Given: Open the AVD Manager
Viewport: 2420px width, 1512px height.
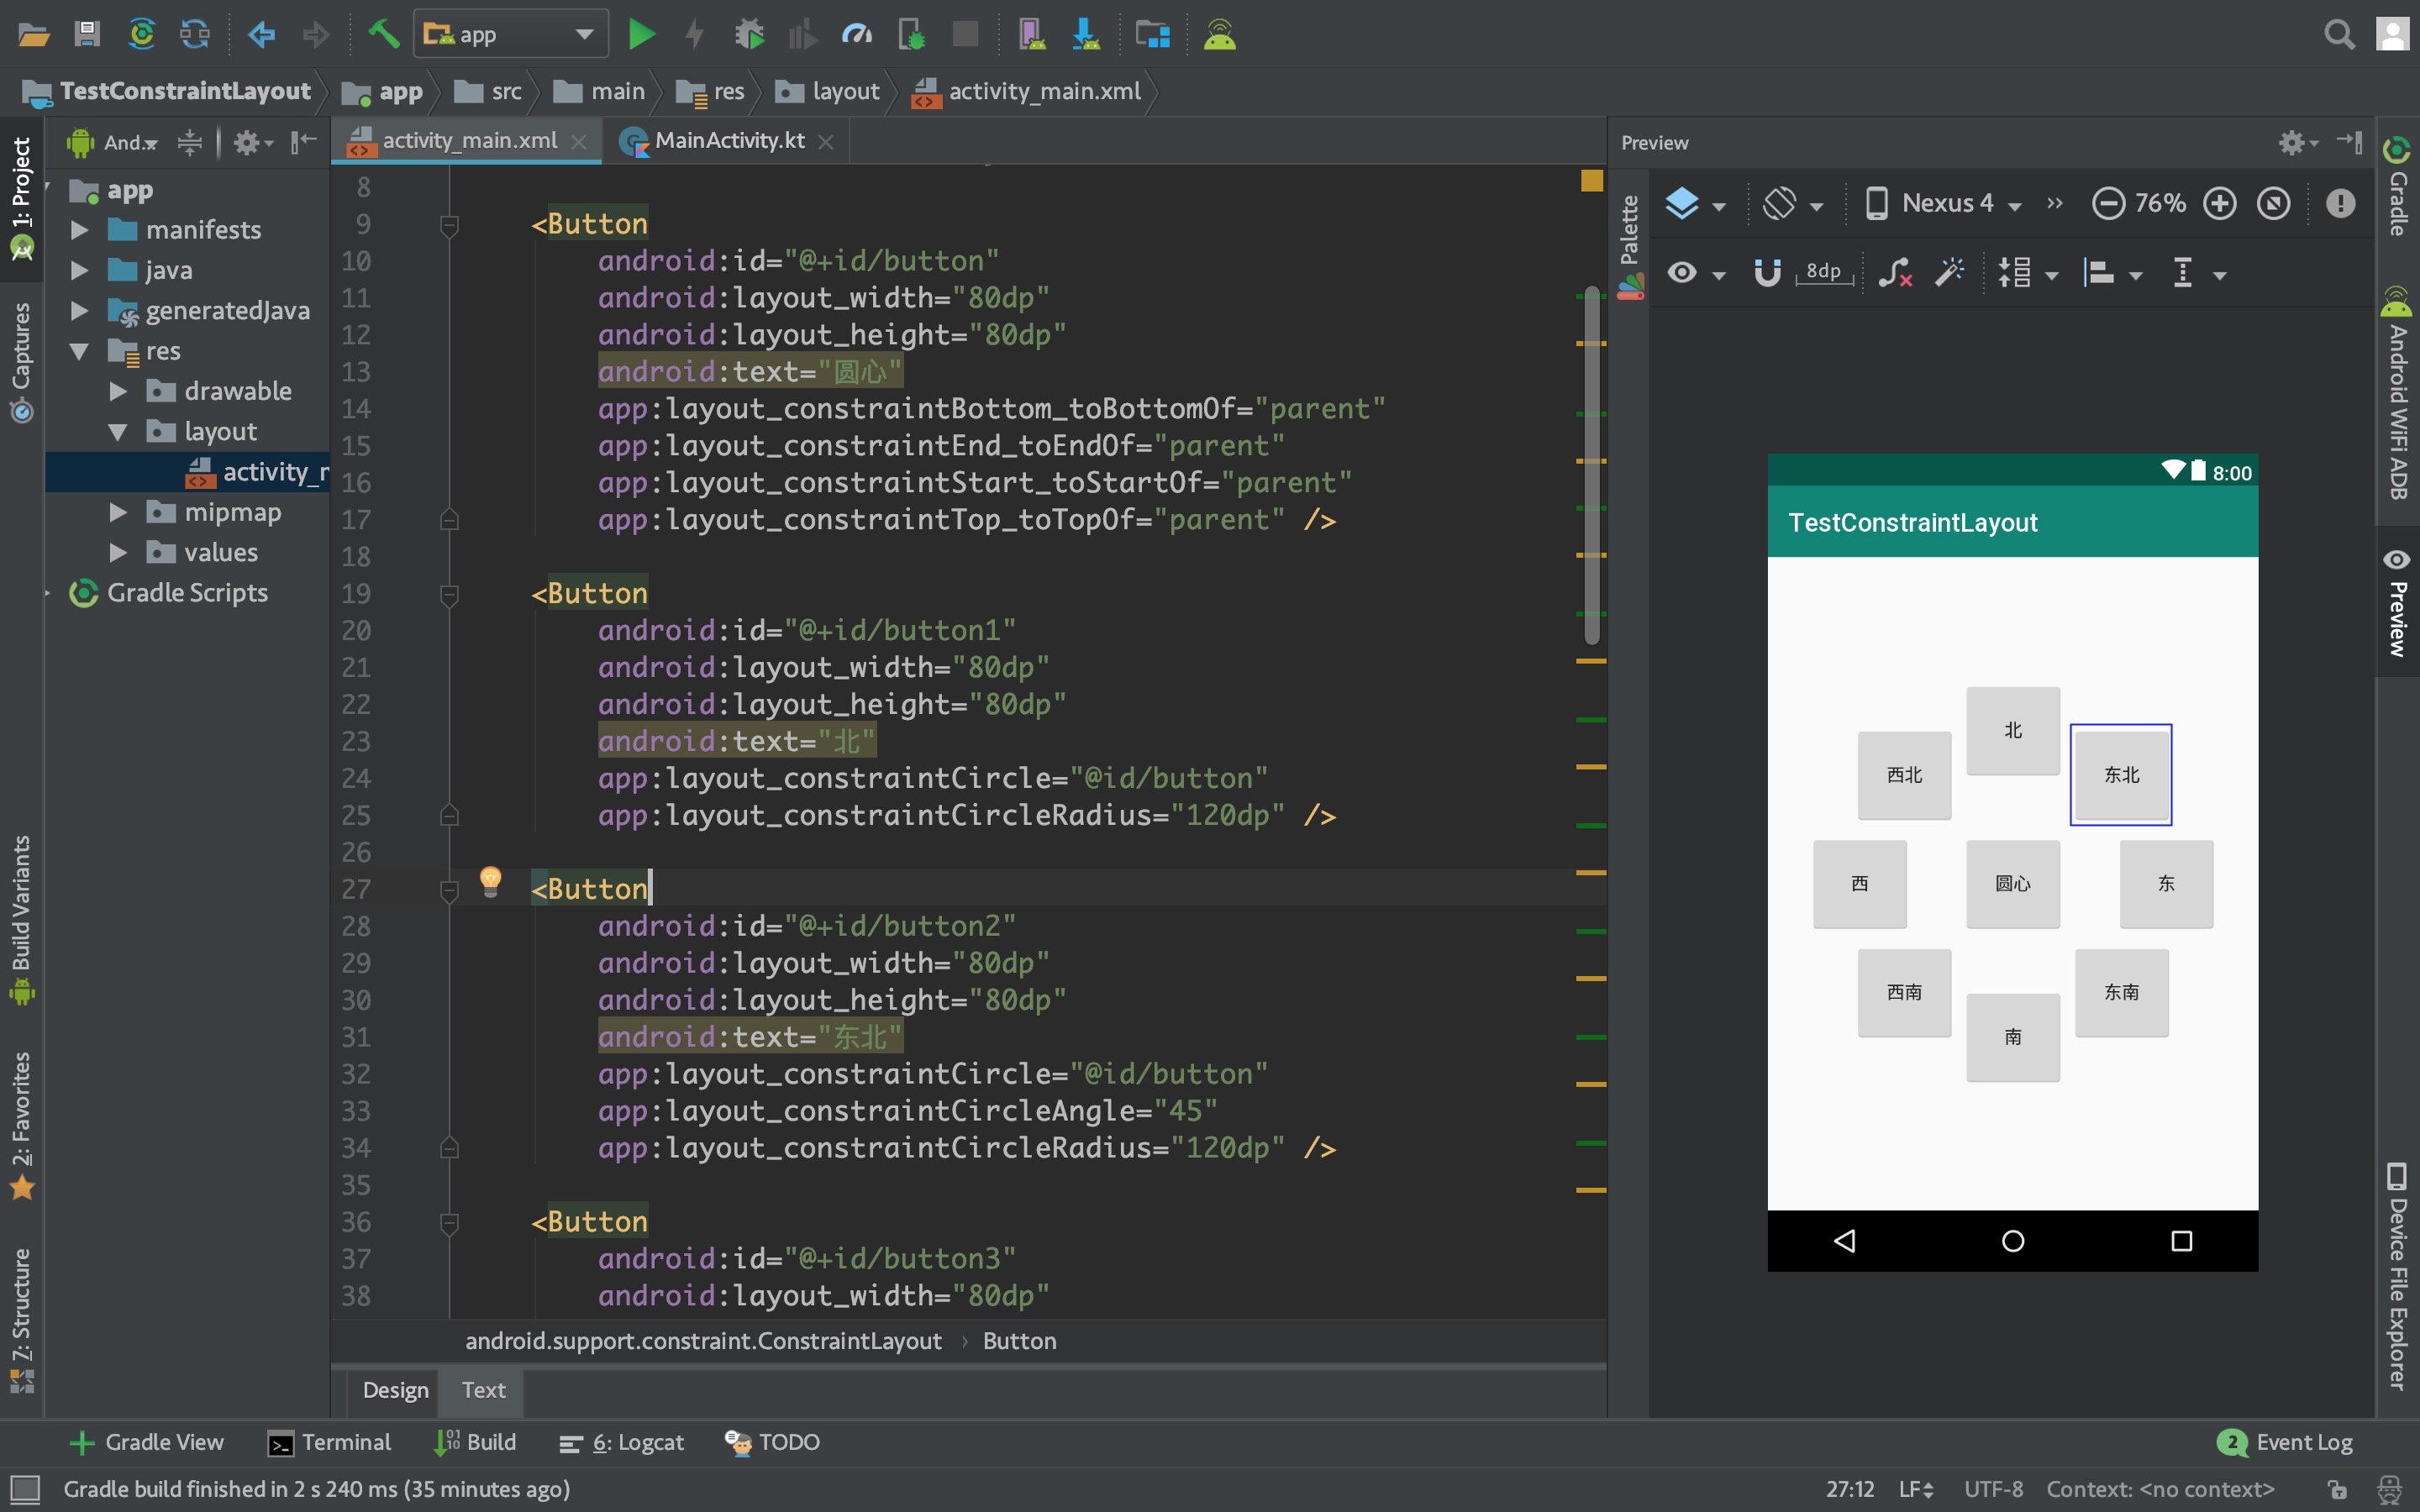Looking at the screenshot, I should click(x=1030, y=33).
